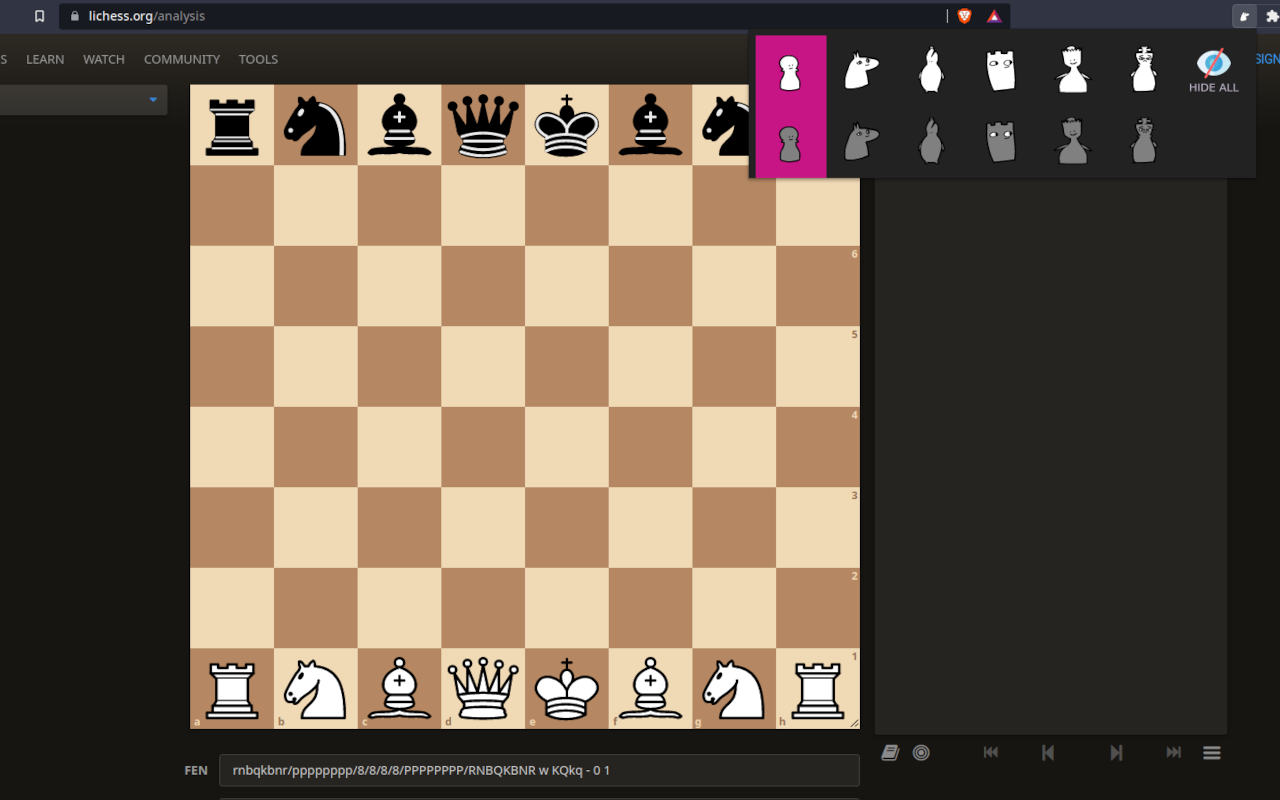Select the white queen in the piece panel
Image resolution: width=1280 pixels, height=800 pixels.
point(1071,68)
